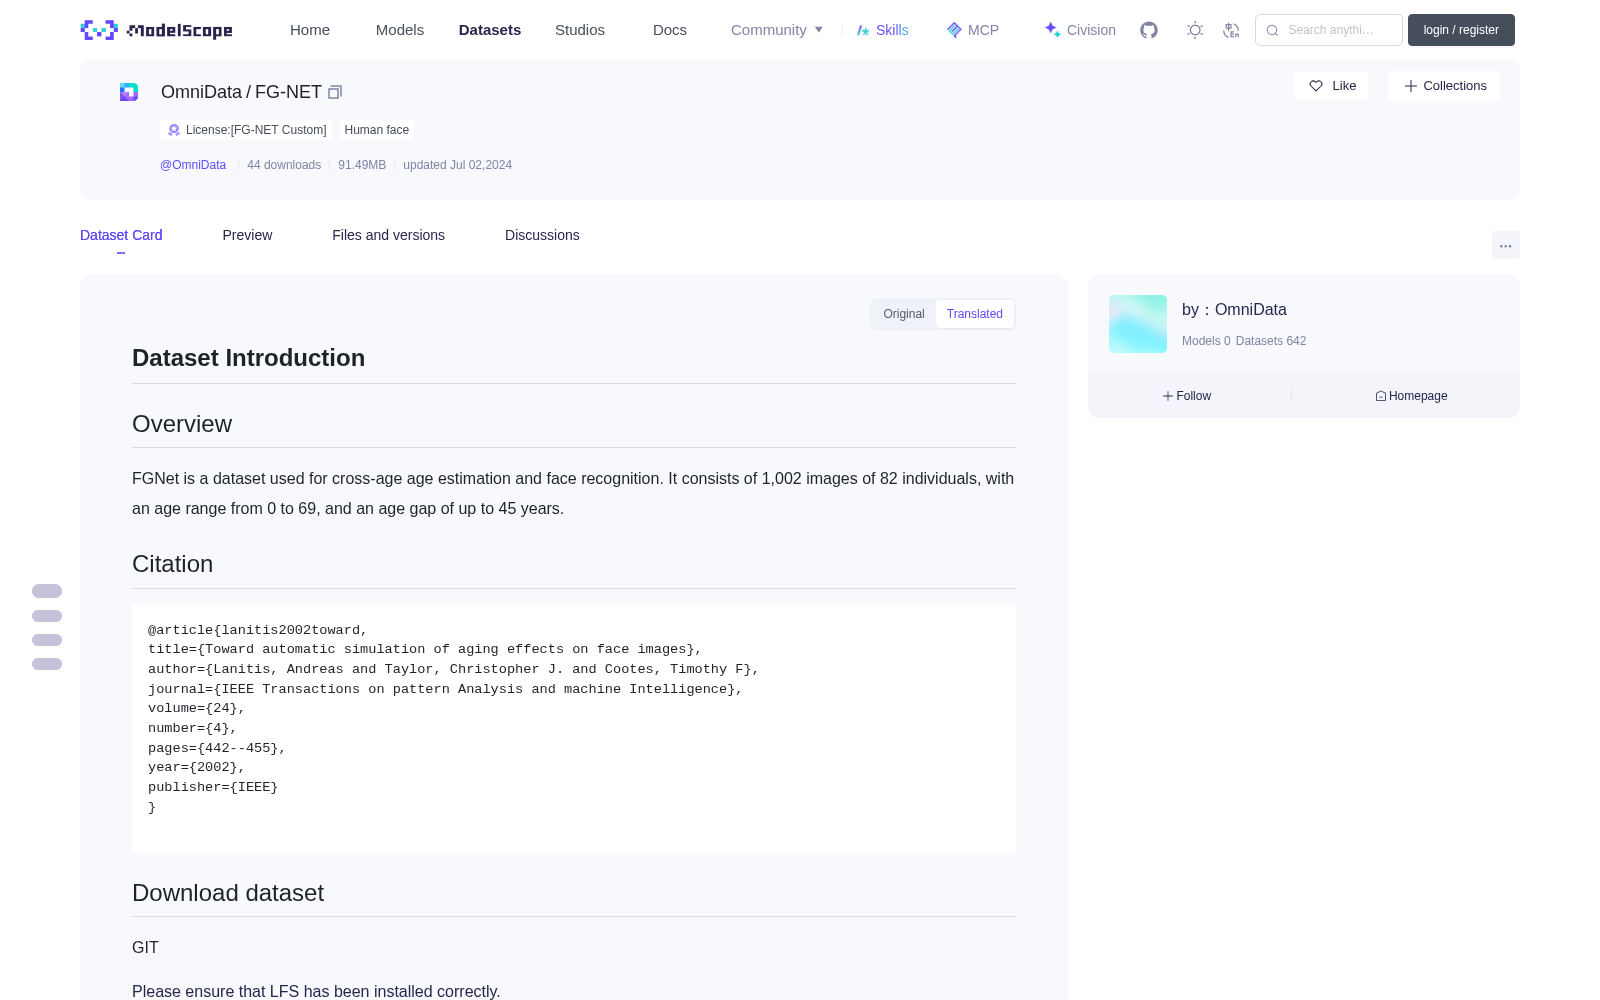Screen dimensions: 1600x1000
Task: Click the 'volume={24},' citation line
Action: [197, 708]
